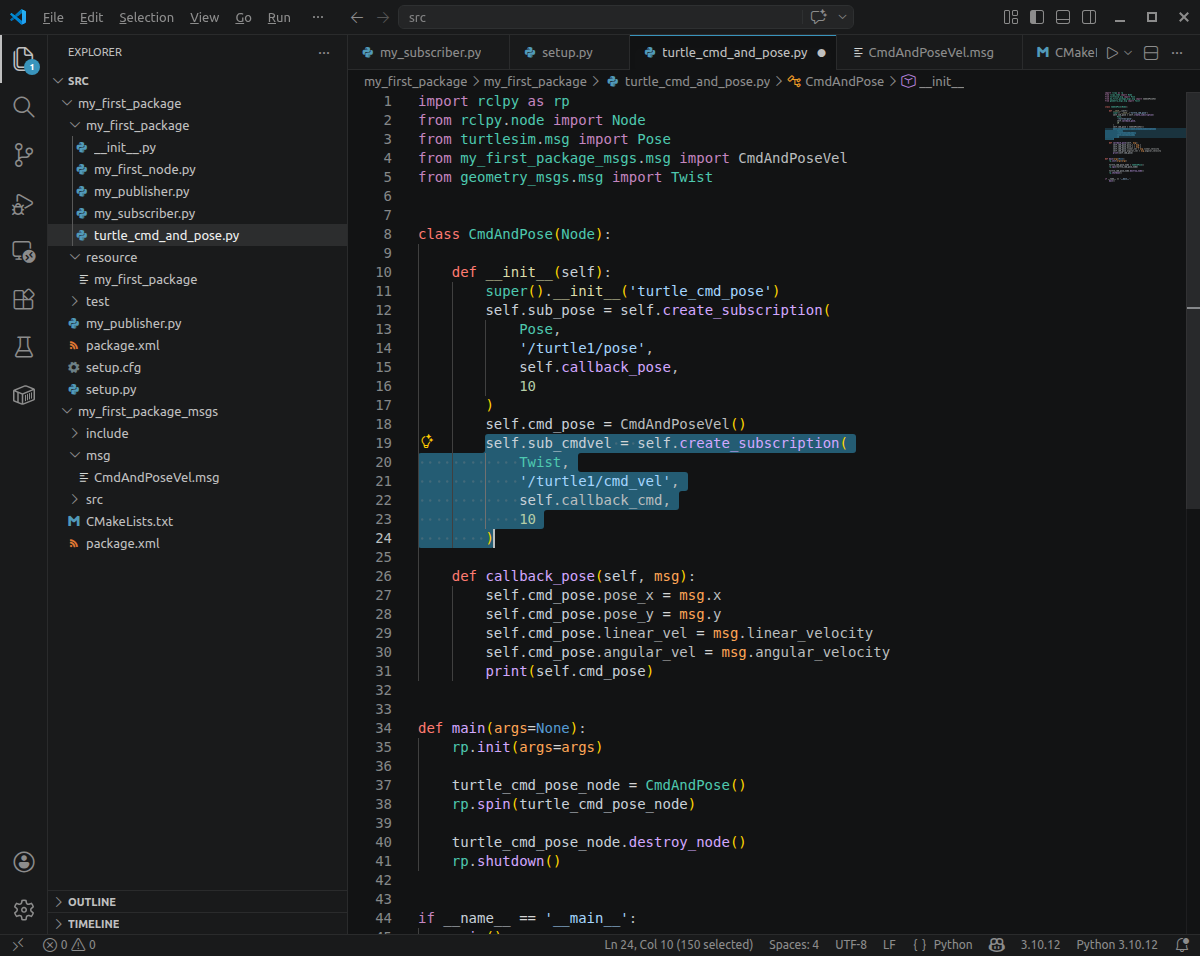Open Copilot chat icon in title bar
The width and height of the screenshot is (1200, 956).
818,18
